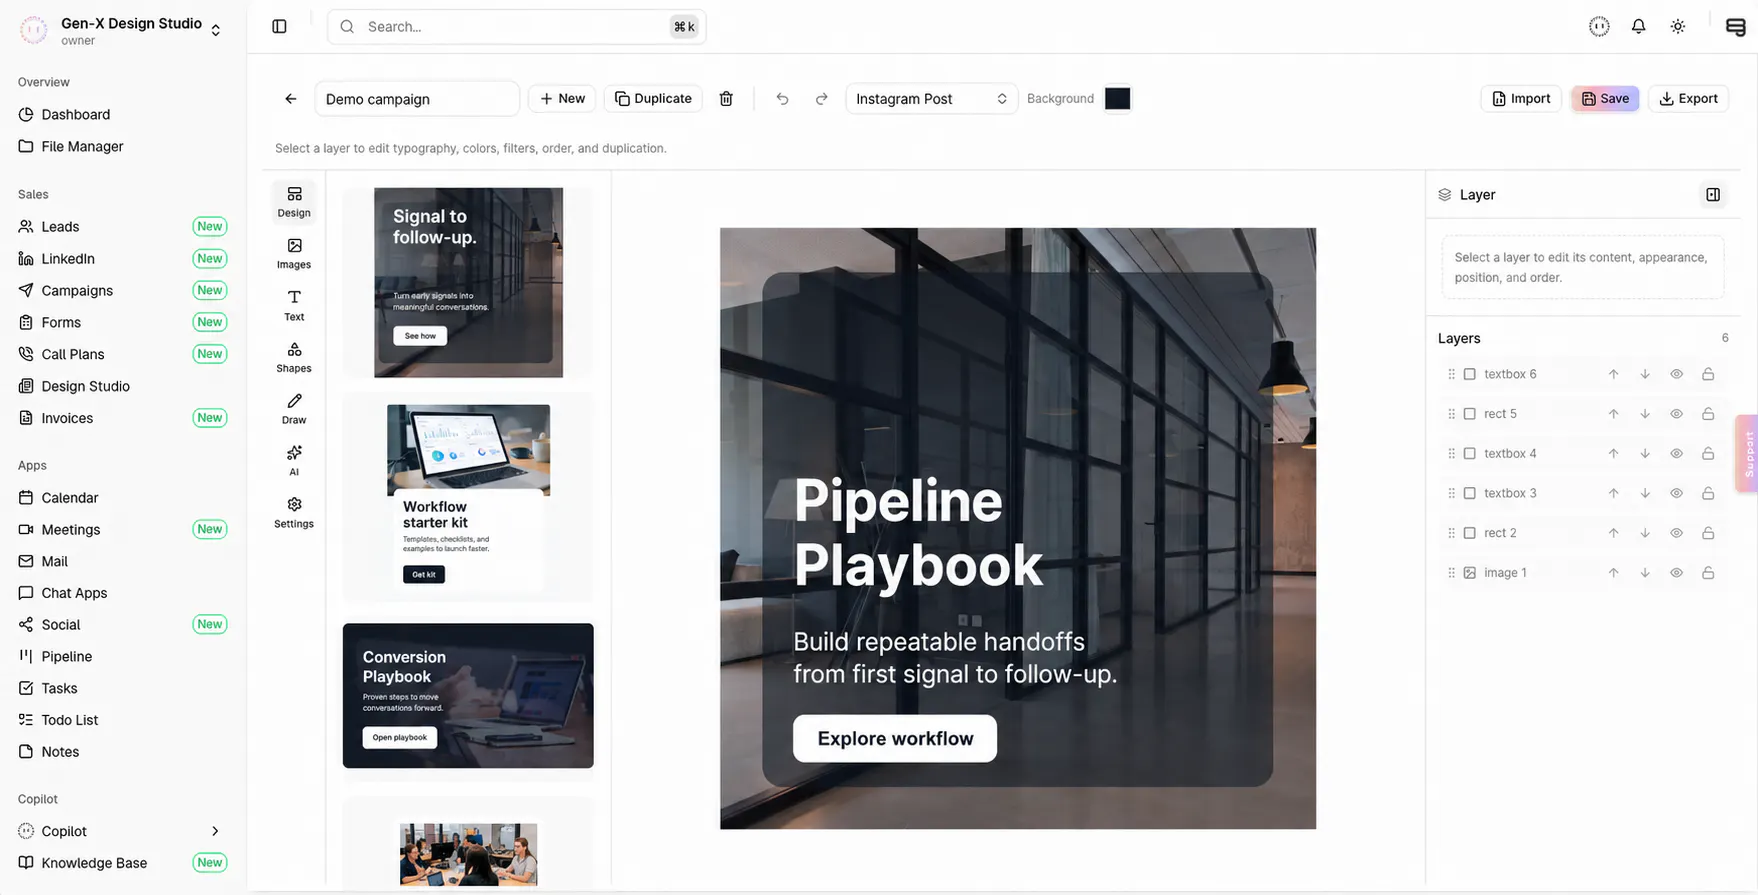
Task: Open the Settings tool panel
Action: (x=294, y=513)
